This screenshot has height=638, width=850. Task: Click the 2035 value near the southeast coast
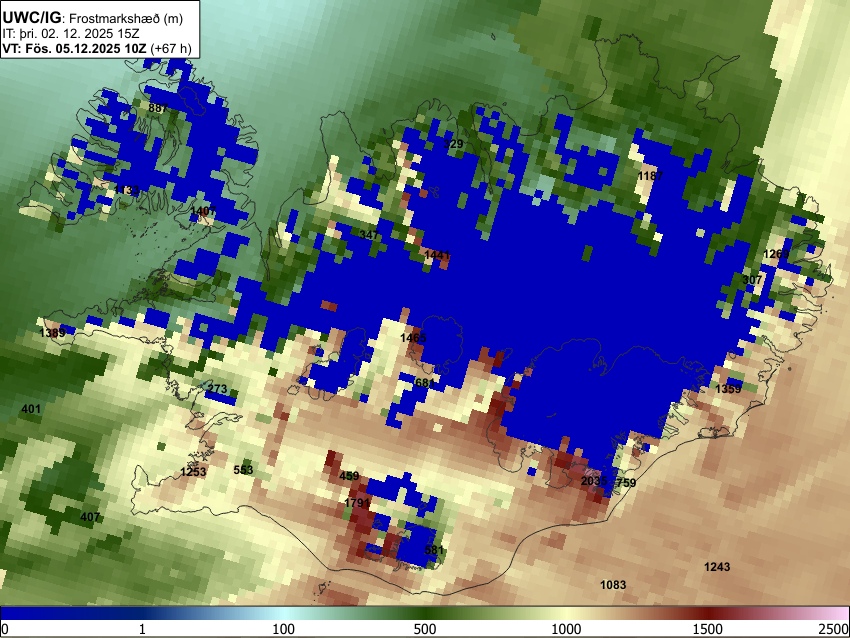click(x=594, y=481)
